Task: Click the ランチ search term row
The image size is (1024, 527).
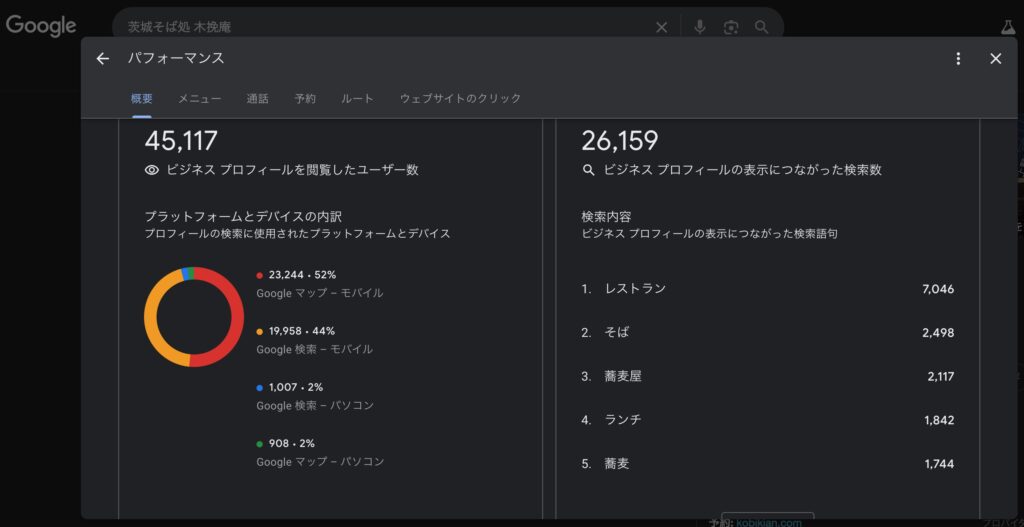Action: (x=768, y=420)
